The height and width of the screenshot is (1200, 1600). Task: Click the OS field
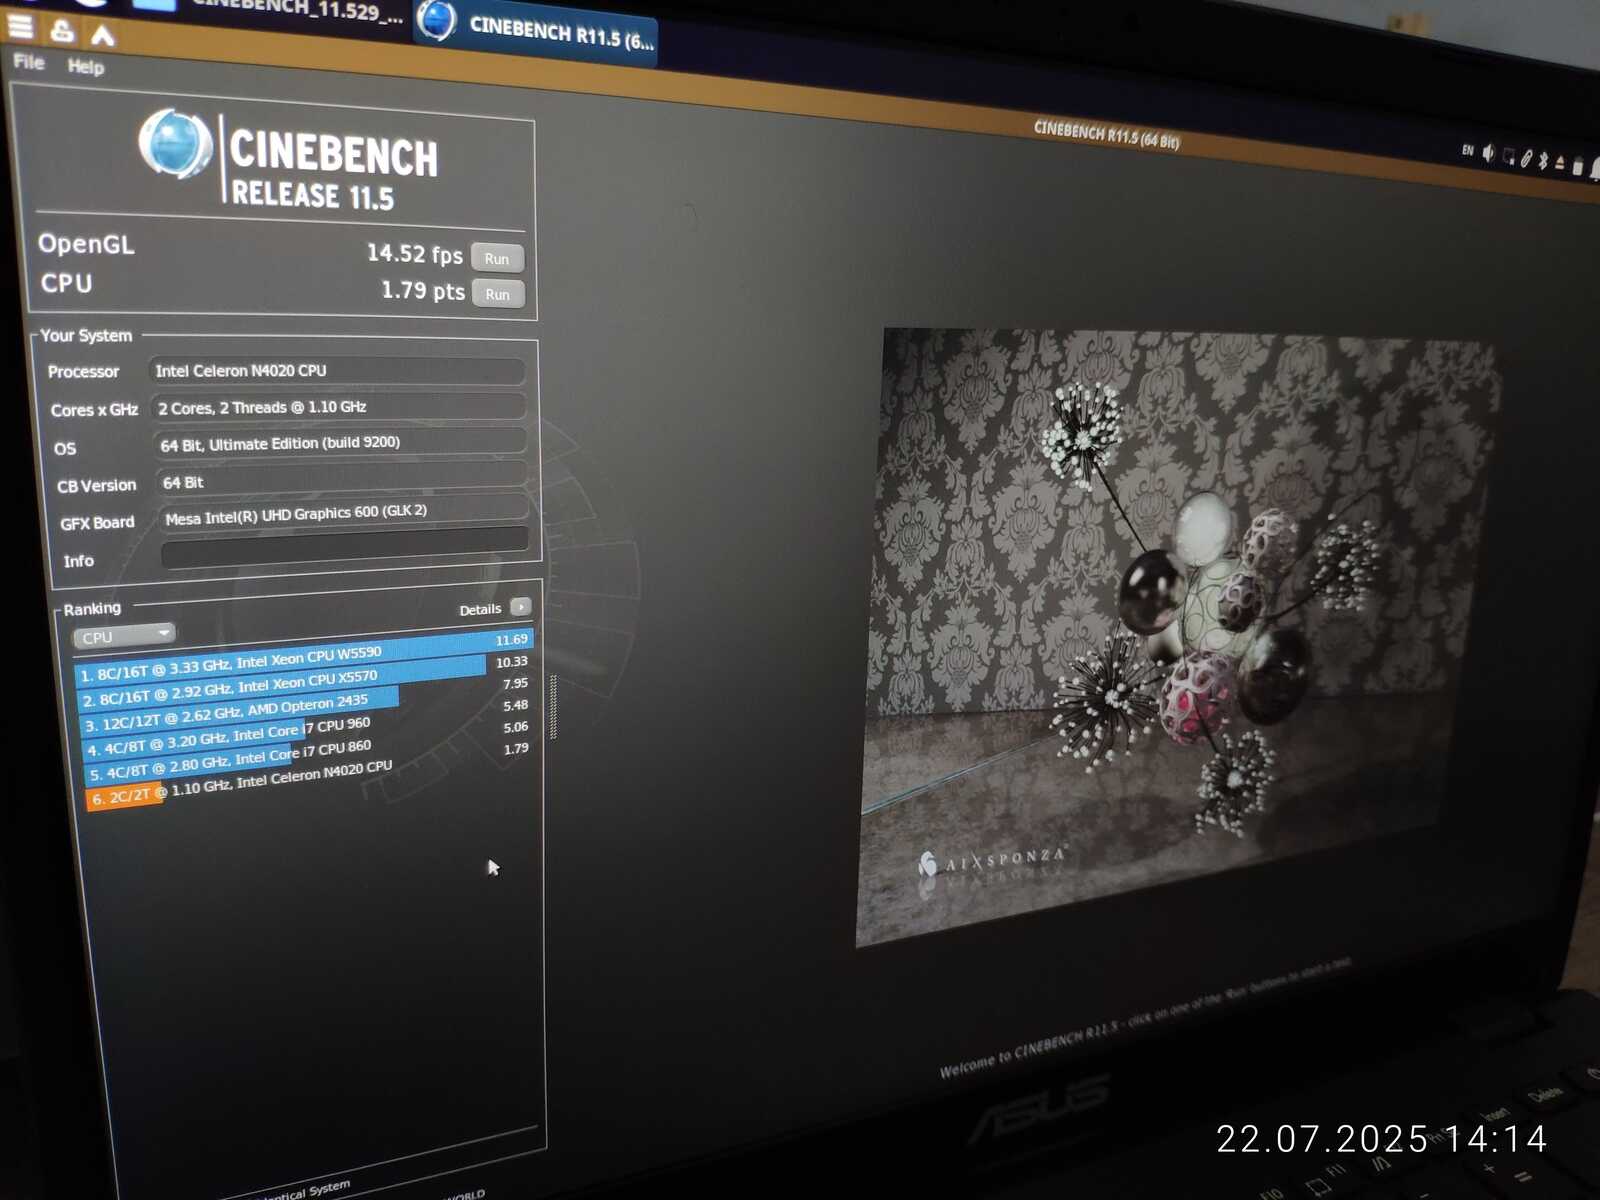click(x=341, y=443)
